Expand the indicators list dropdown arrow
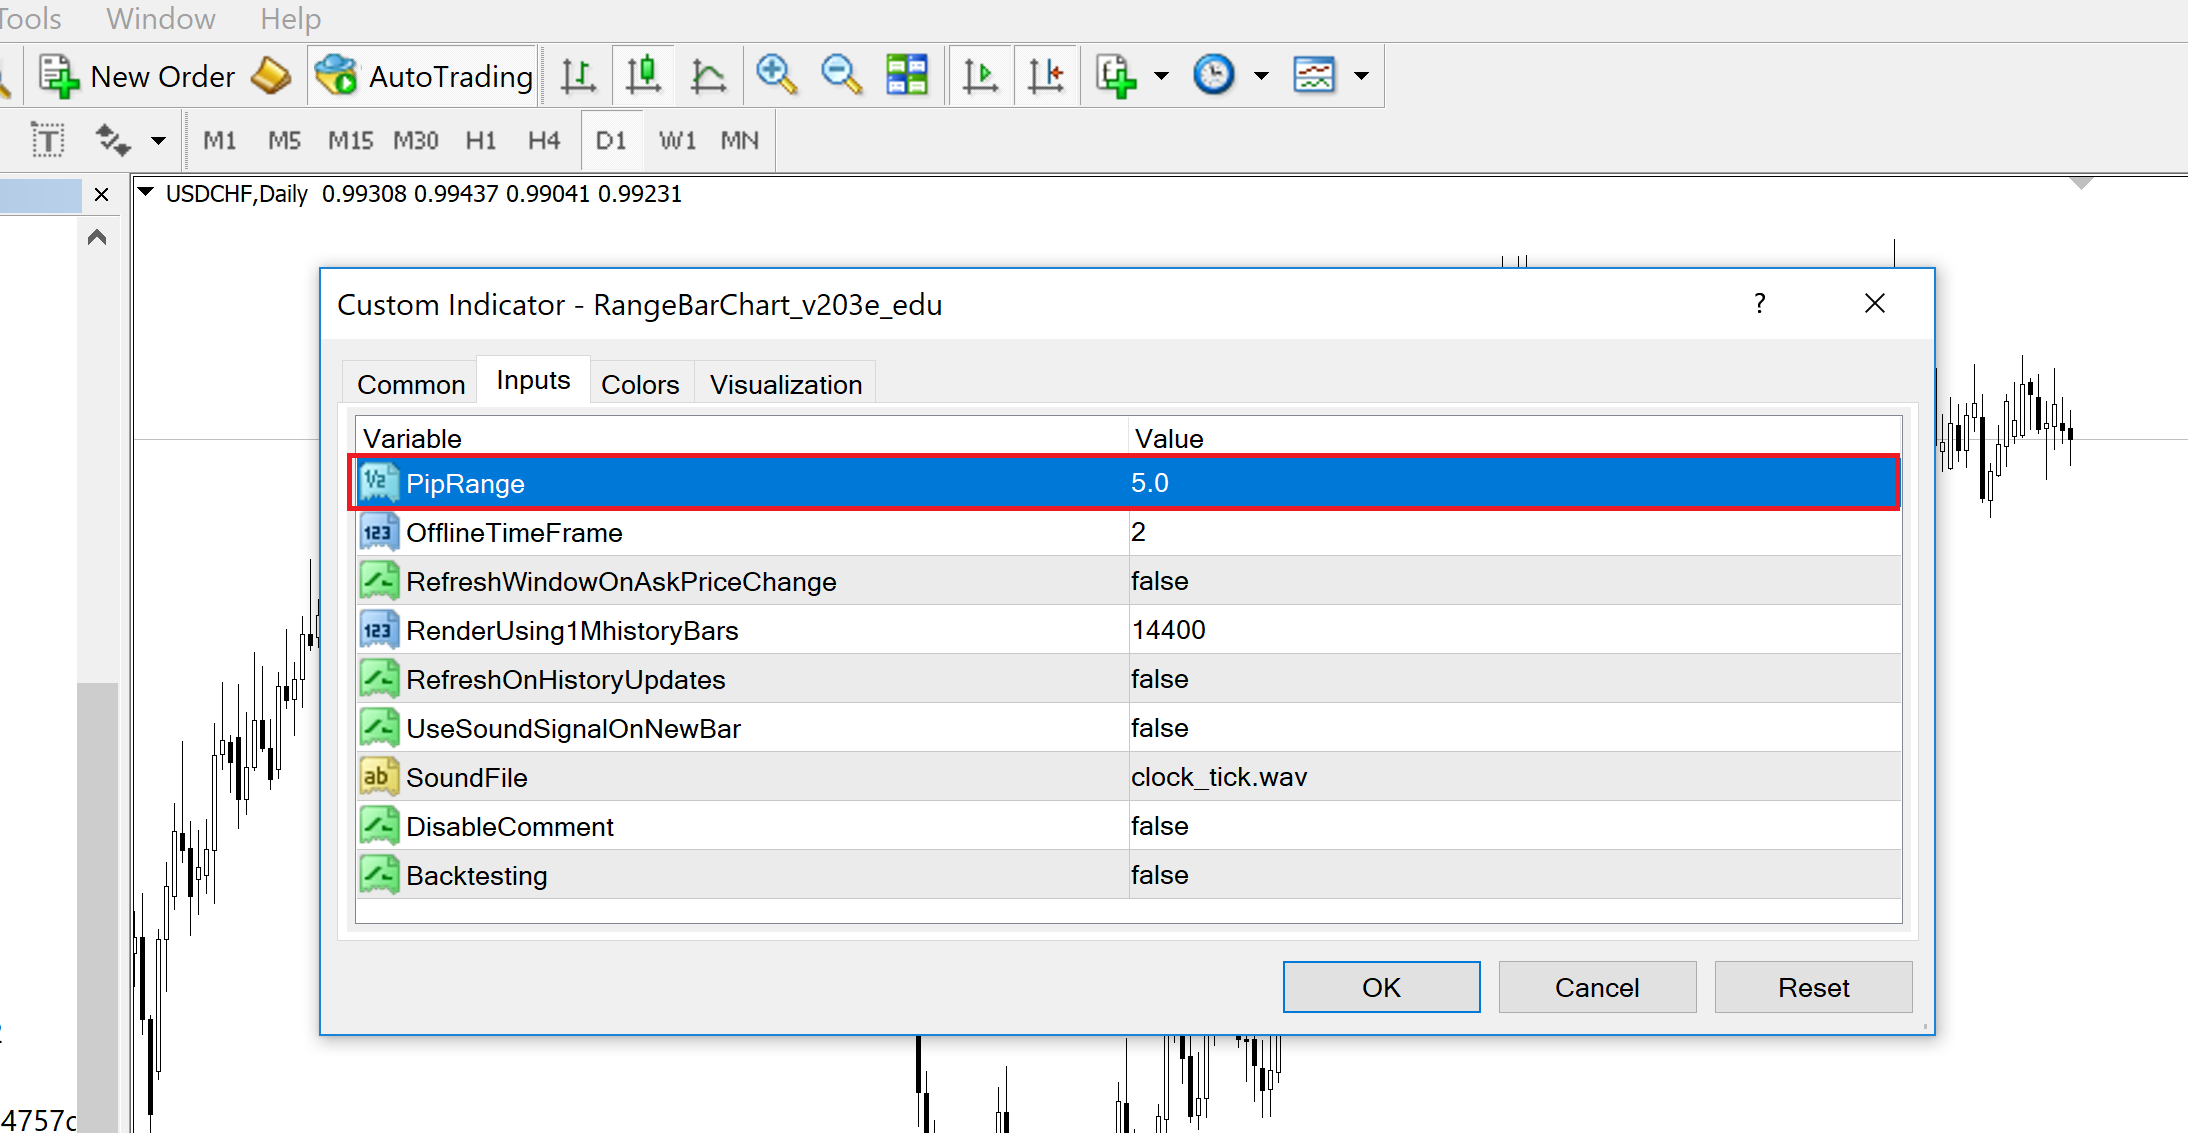2188x1133 pixels. [1161, 76]
